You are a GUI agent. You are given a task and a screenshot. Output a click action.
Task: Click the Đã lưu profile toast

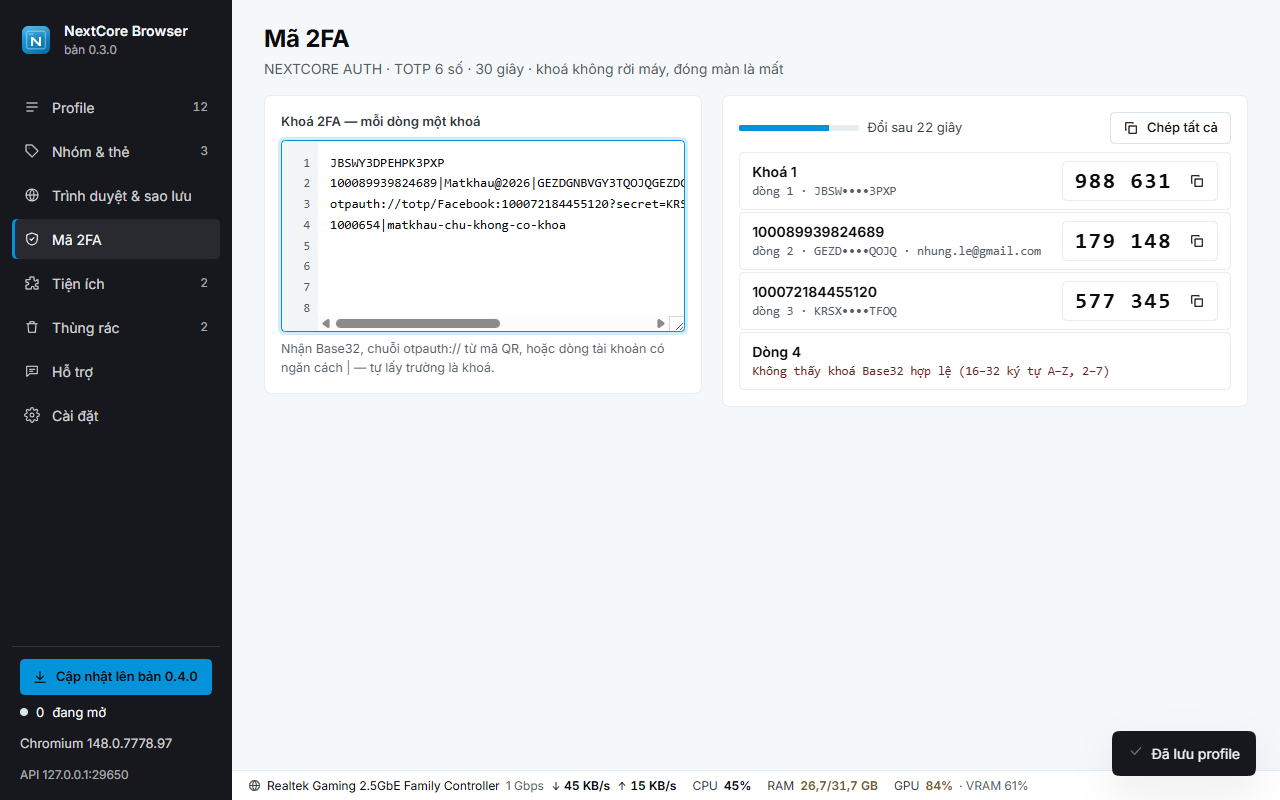point(1184,754)
